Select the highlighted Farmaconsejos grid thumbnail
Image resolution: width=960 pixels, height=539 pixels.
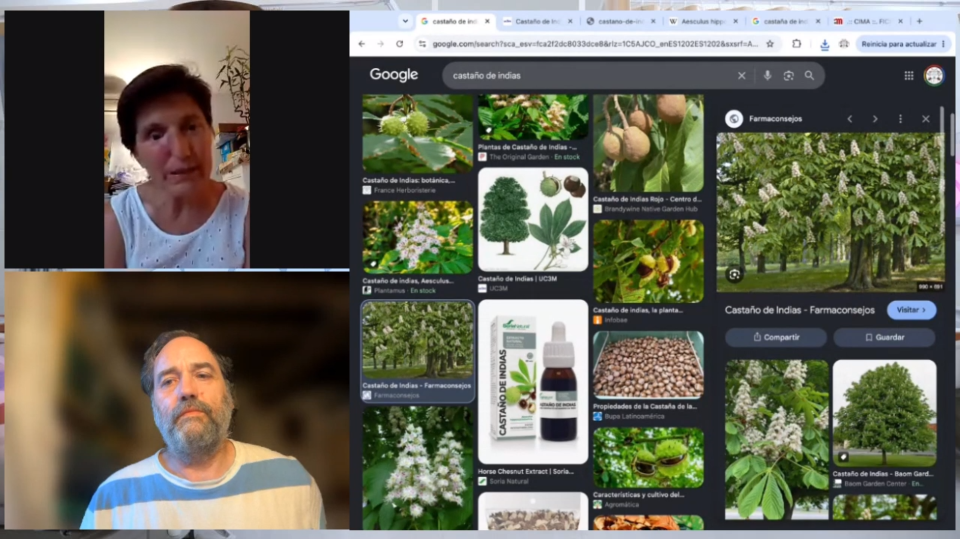(418, 341)
